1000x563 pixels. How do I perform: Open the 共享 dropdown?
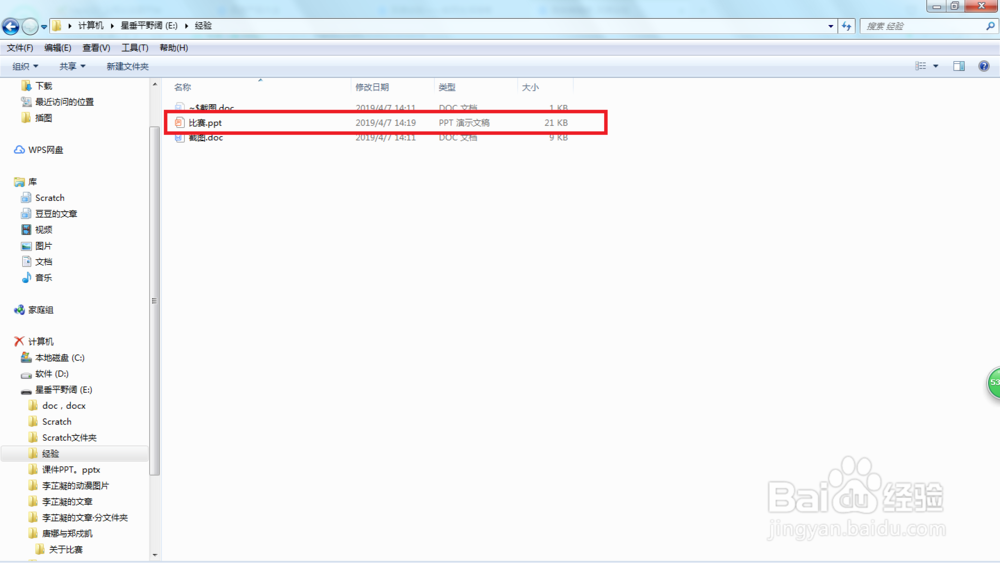(72, 66)
